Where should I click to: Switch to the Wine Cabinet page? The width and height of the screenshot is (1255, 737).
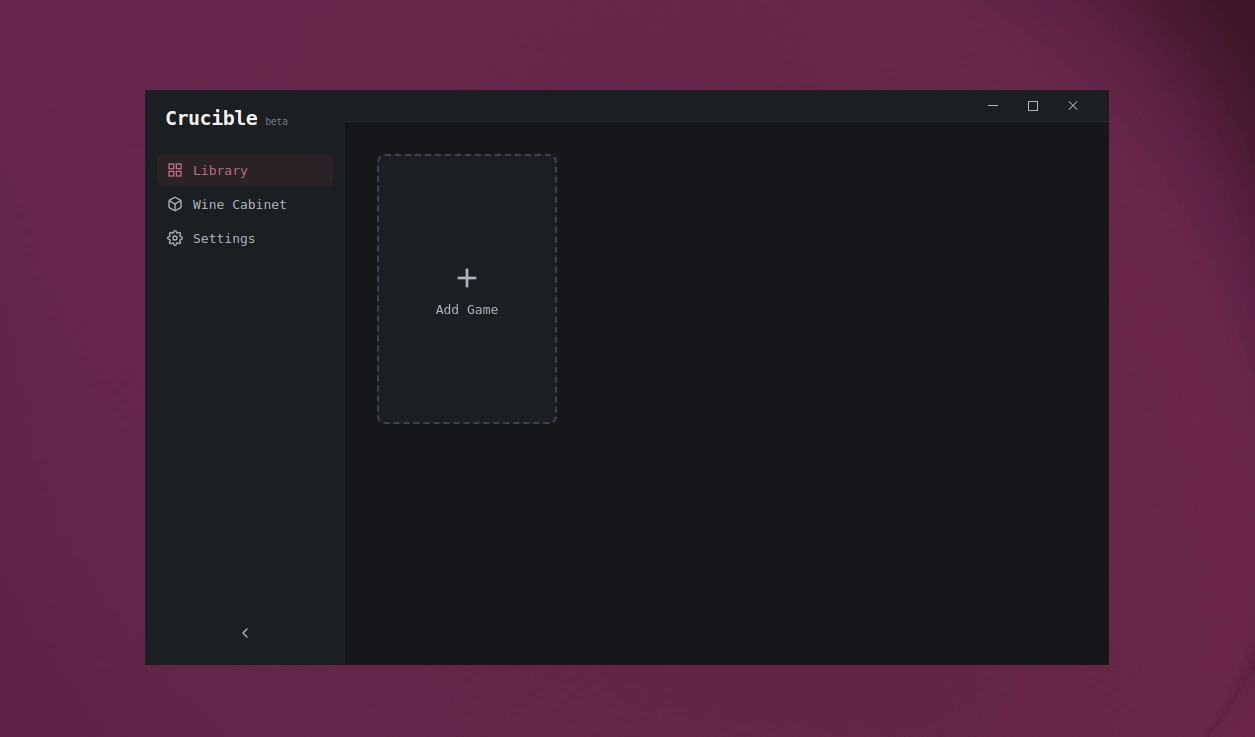(x=239, y=205)
